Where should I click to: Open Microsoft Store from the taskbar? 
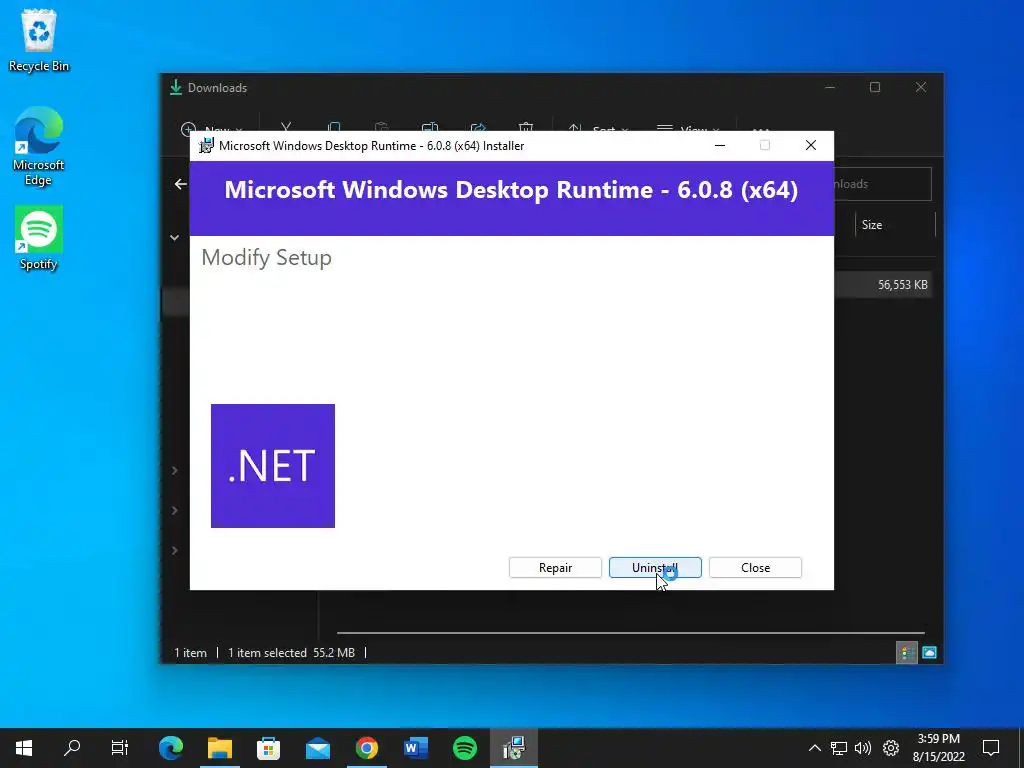[268, 748]
